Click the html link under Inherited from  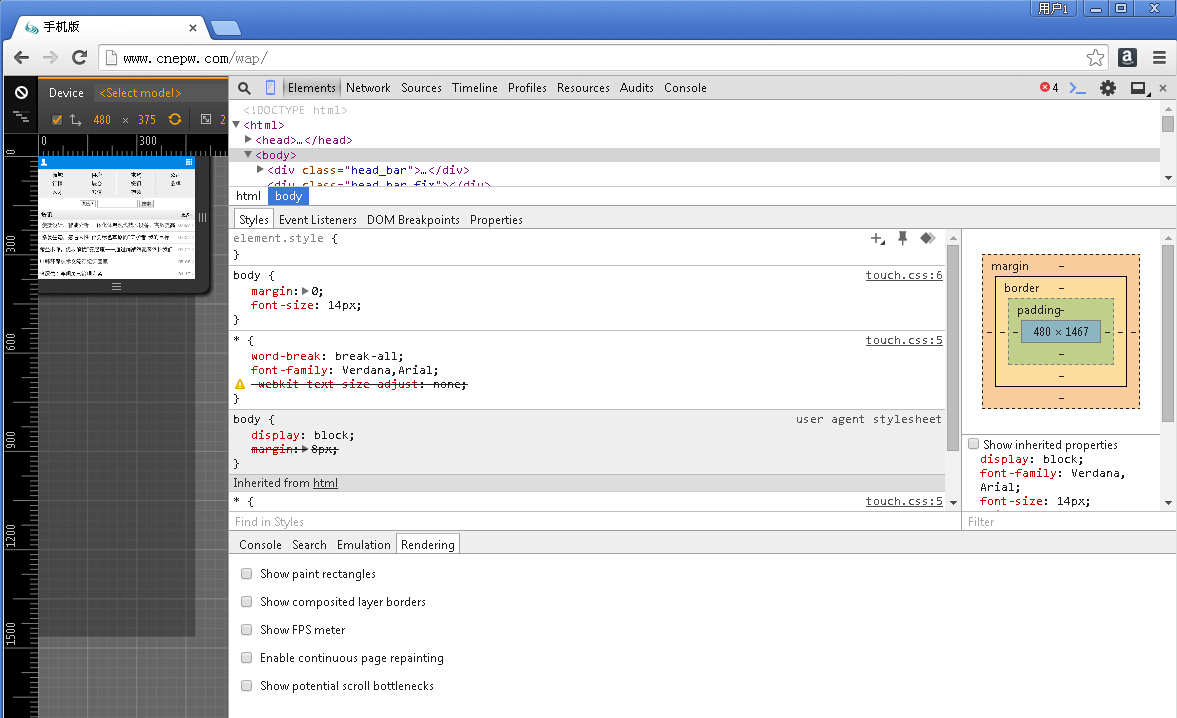coord(325,483)
